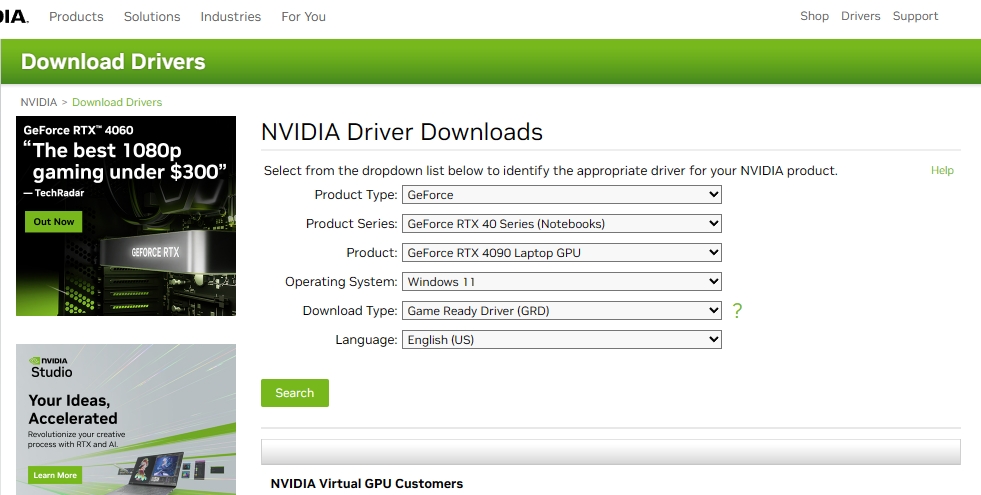The height and width of the screenshot is (495, 981).
Task: Open the GeForce RTX 4060 ad banner
Action: (126, 216)
